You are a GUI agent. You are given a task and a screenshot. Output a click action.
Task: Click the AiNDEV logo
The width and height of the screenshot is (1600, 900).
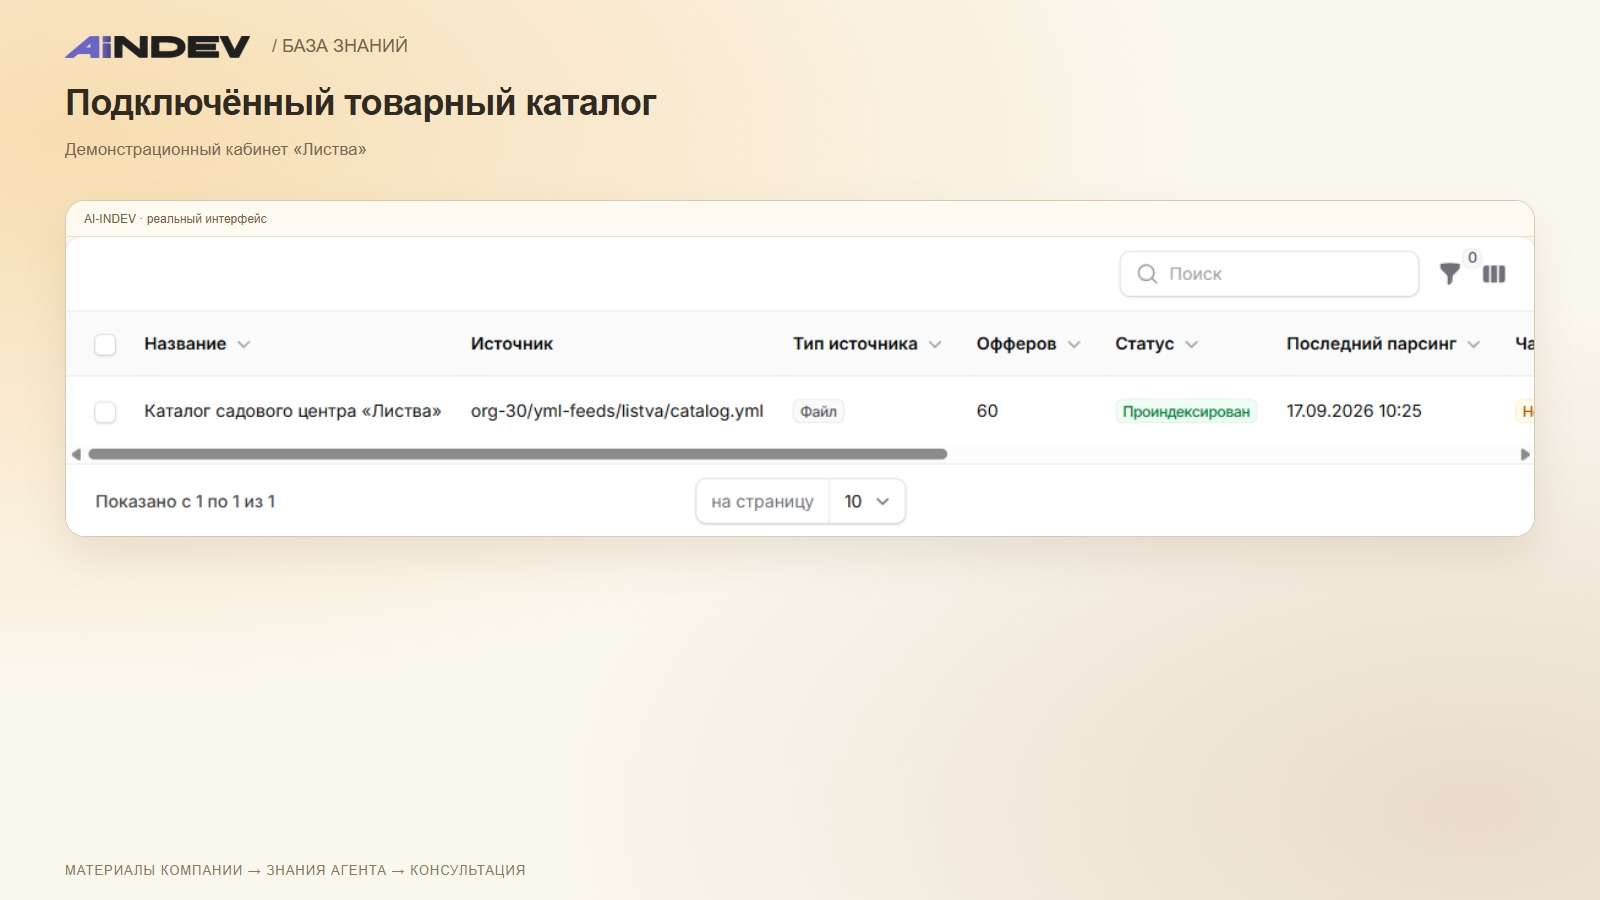157,46
